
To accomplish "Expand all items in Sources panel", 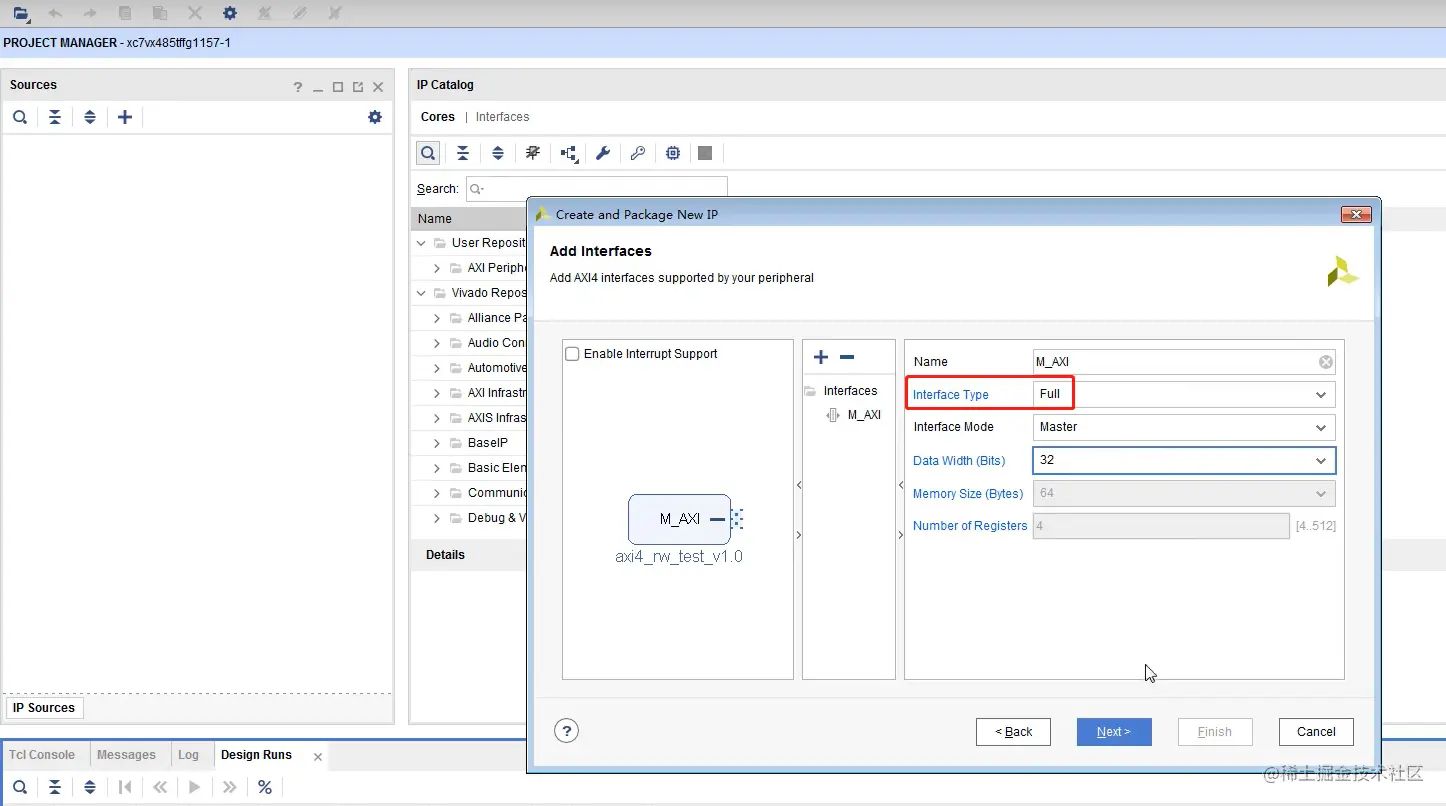I will [90, 117].
